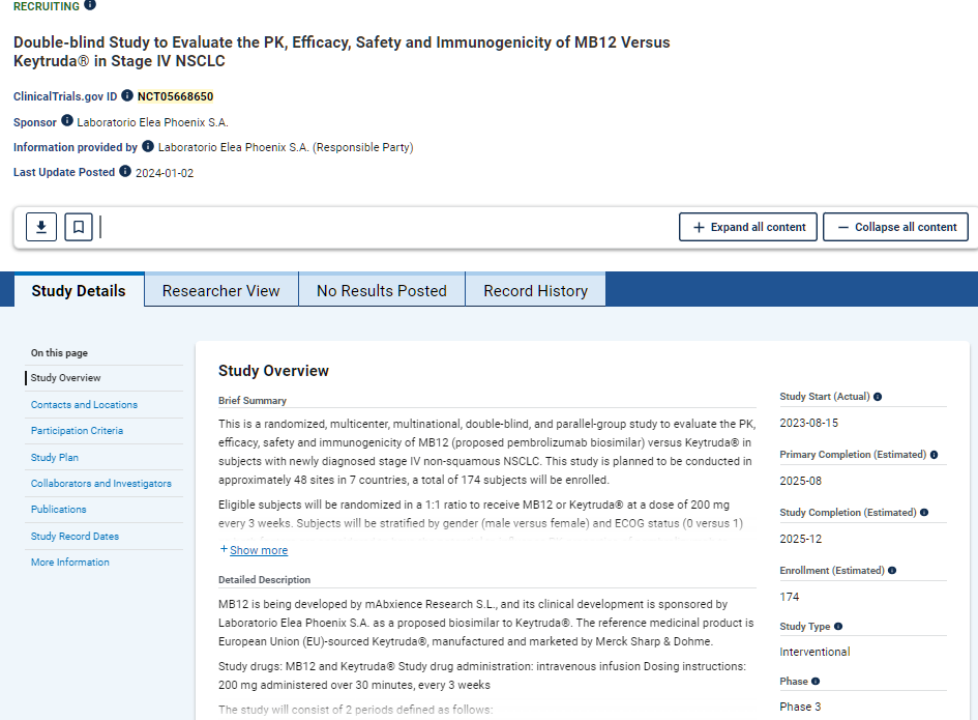This screenshot has height=720, width=978.
Task: Click info icon beside ClinicalTrials.gov ID
Action: coord(127,96)
